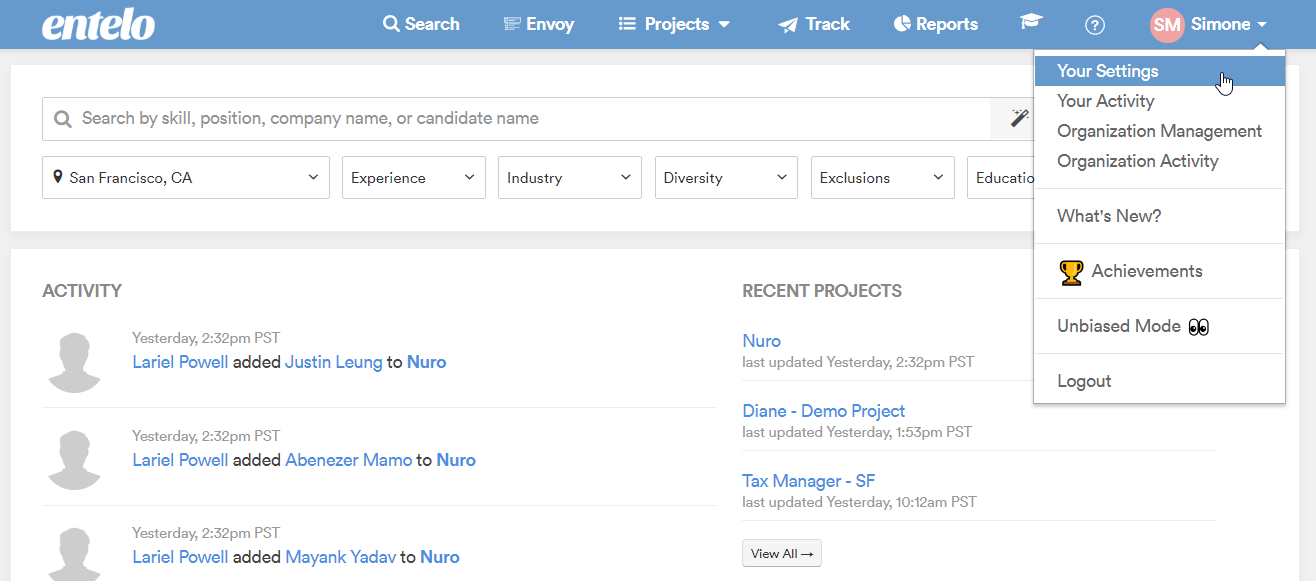Open Diane - Demo Project link

pyautogui.click(x=823, y=411)
